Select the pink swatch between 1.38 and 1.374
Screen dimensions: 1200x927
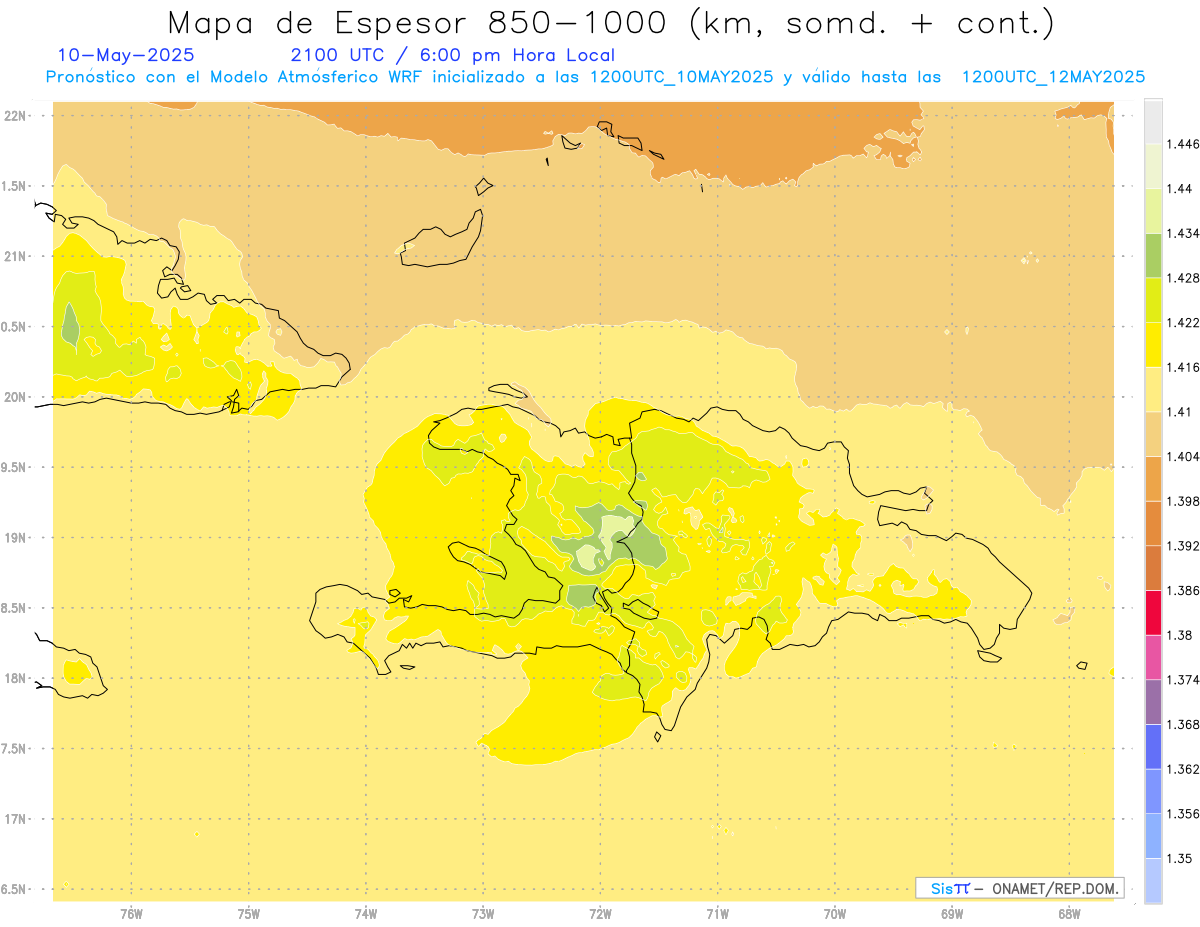[1153, 657]
